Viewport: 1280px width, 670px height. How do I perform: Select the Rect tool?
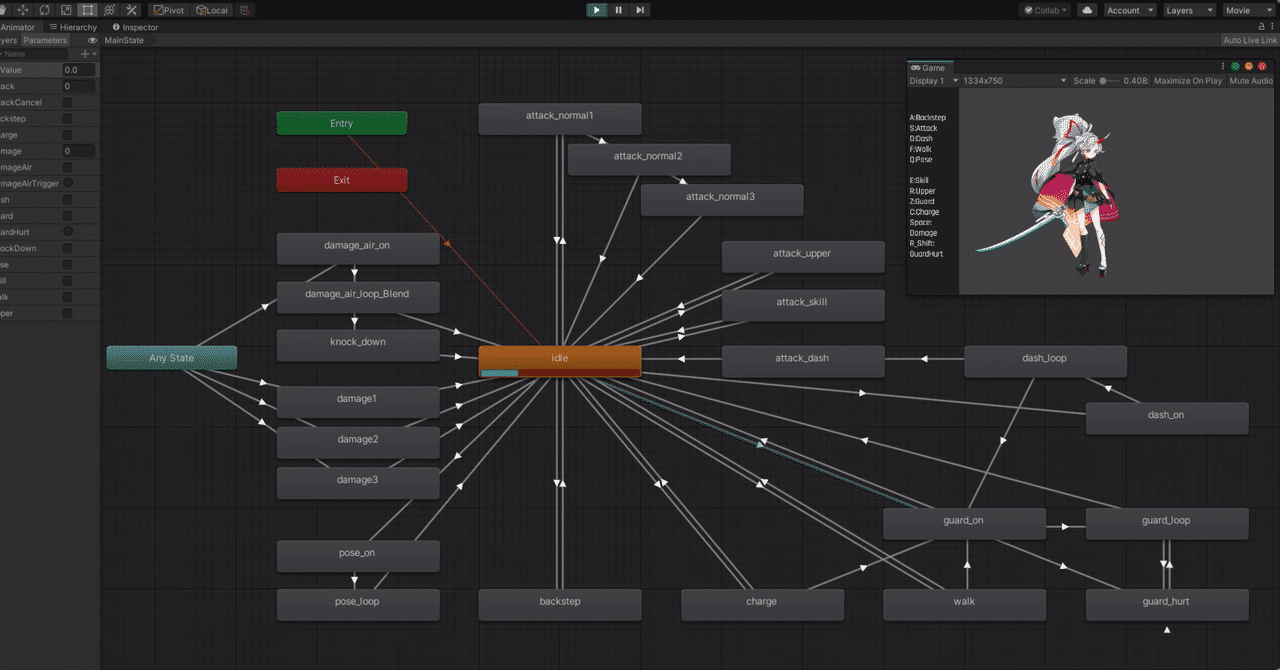tap(88, 10)
